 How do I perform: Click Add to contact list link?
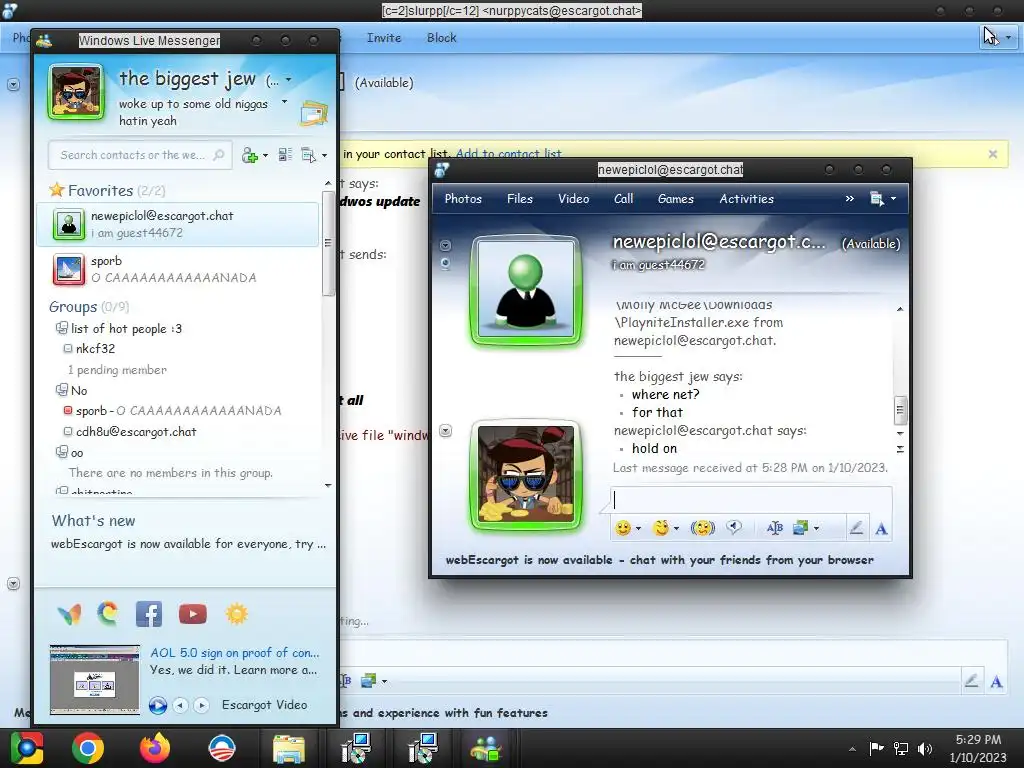coord(508,153)
